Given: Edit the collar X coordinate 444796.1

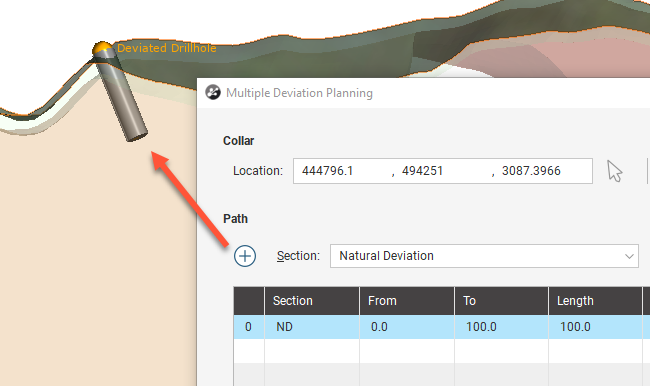Looking at the screenshot, I should point(327,171).
